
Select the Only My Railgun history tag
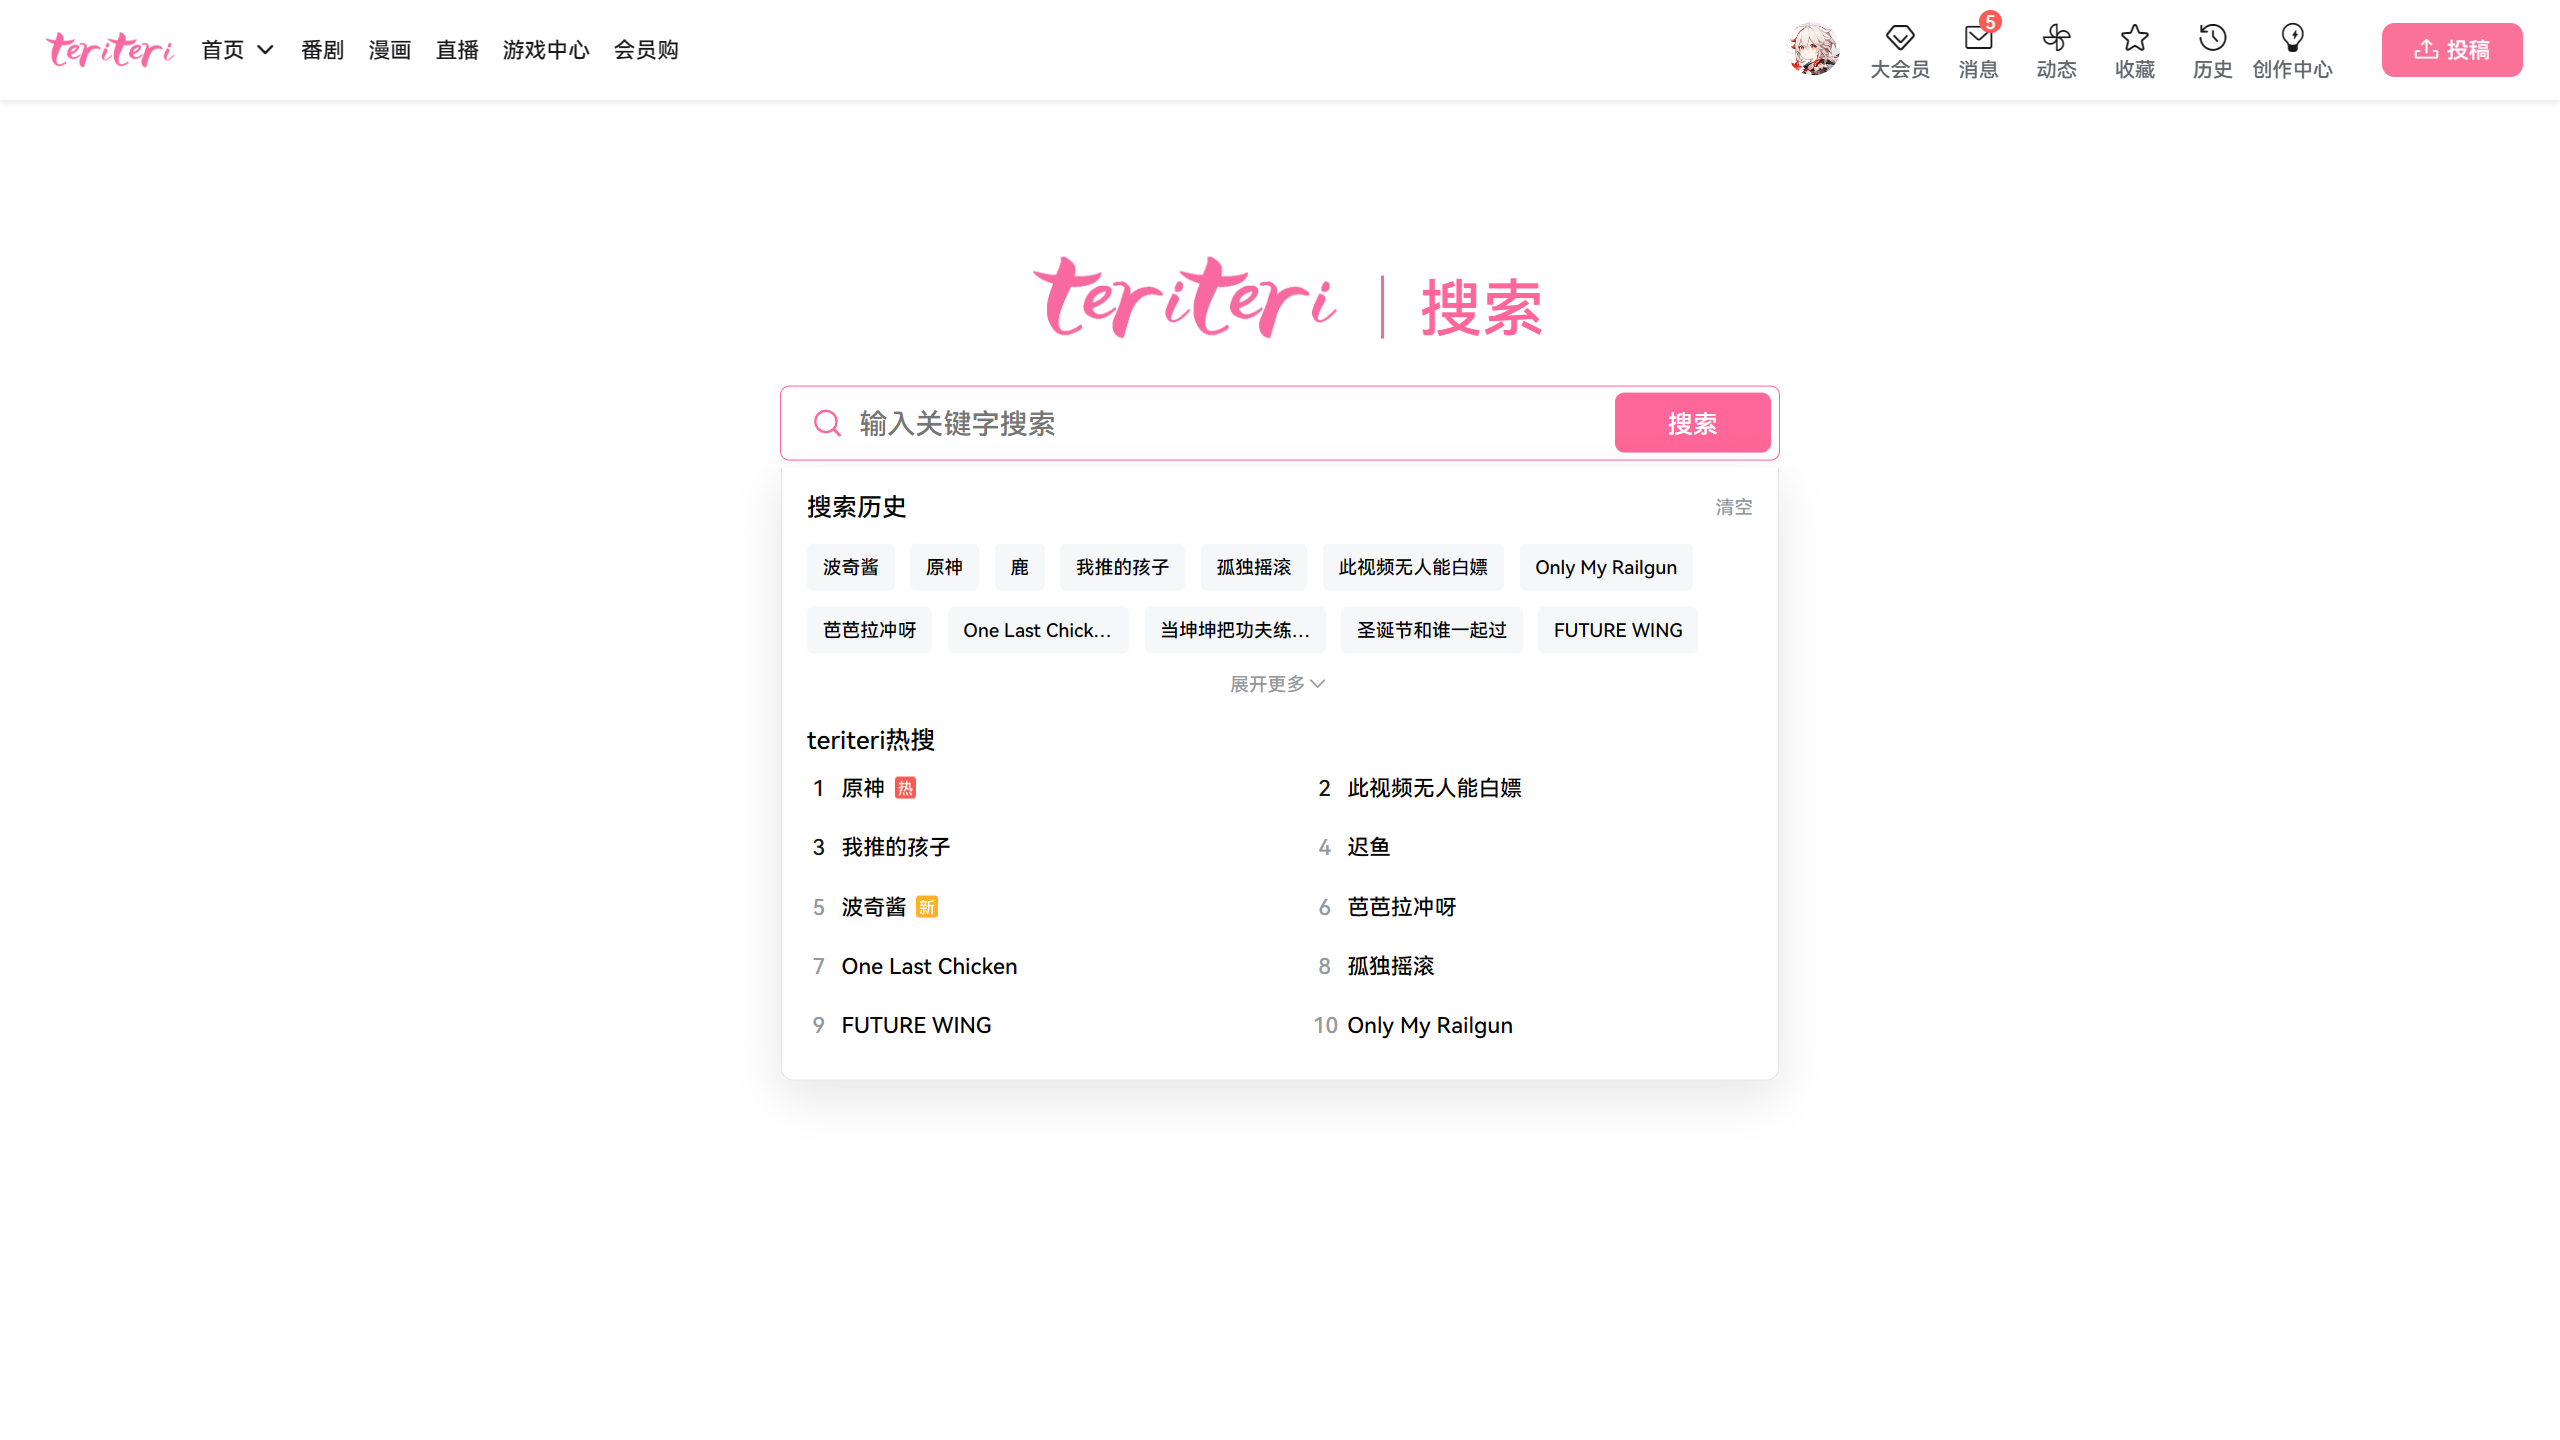[1605, 567]
